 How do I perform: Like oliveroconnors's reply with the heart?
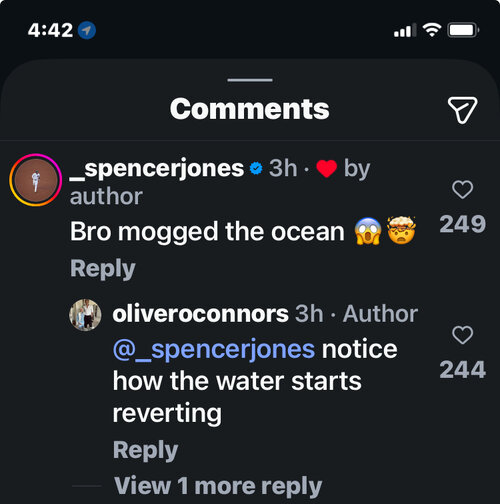click(462, 335)
